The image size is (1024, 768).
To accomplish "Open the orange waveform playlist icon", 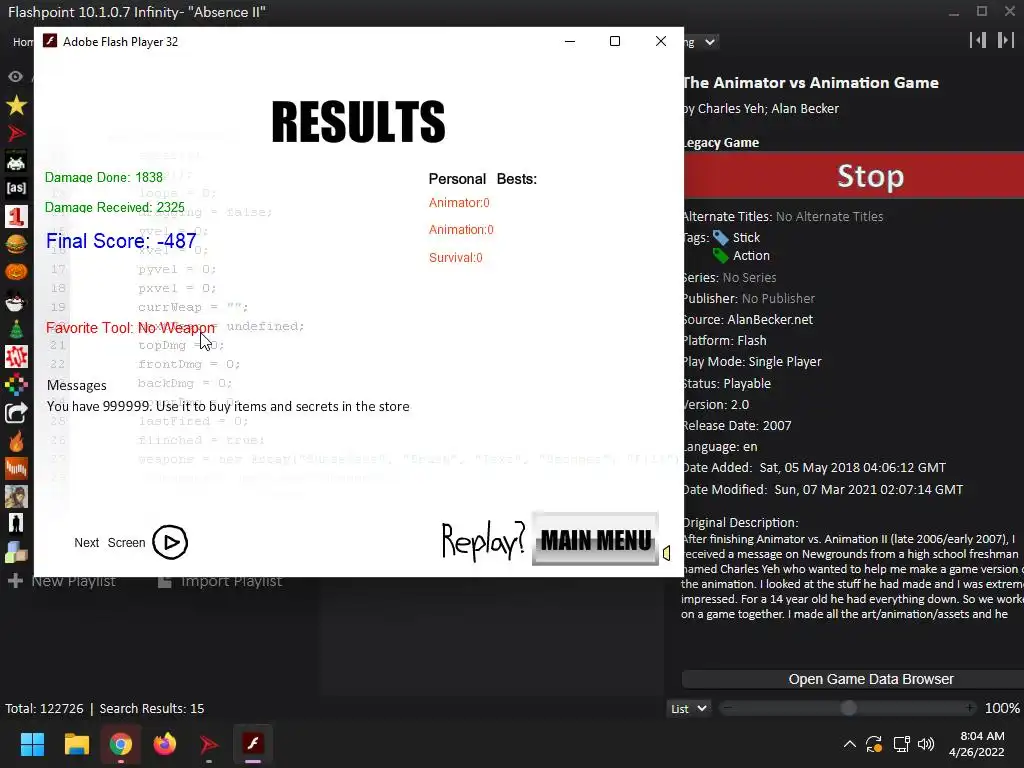I will click(x=16, y=468).
